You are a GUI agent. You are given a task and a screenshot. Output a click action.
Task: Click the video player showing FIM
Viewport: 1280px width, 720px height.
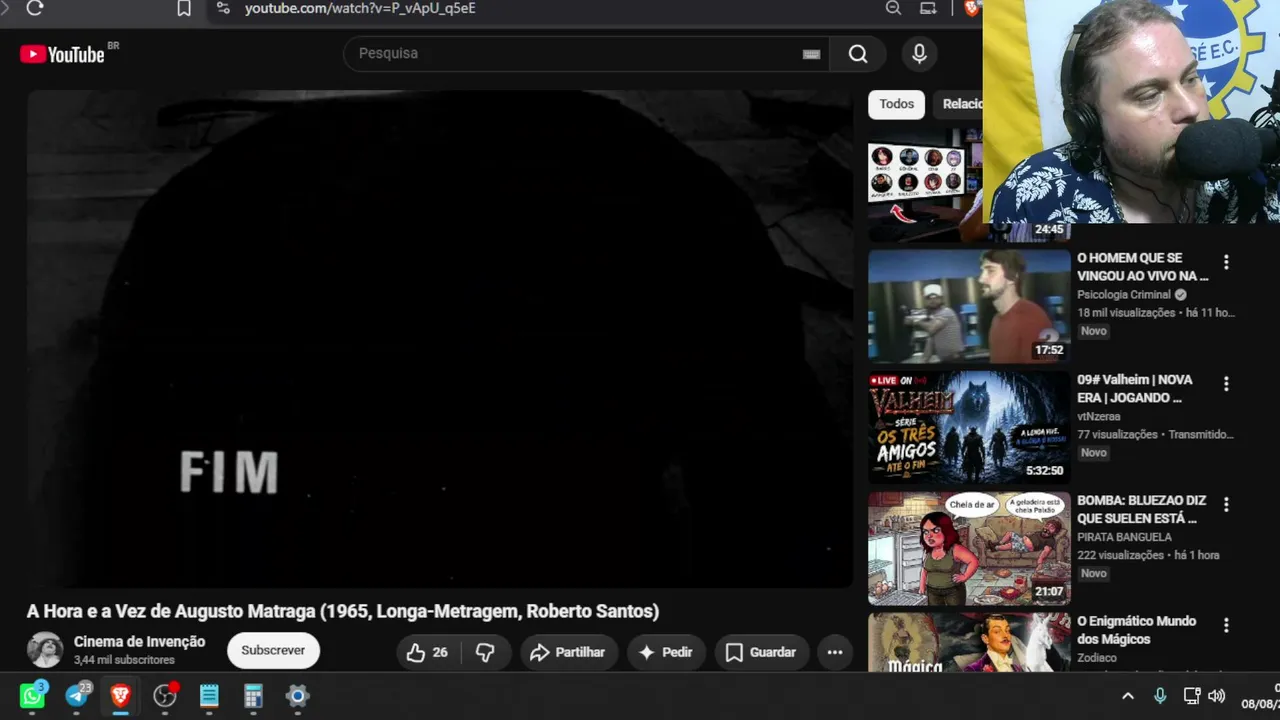point(440,339)
